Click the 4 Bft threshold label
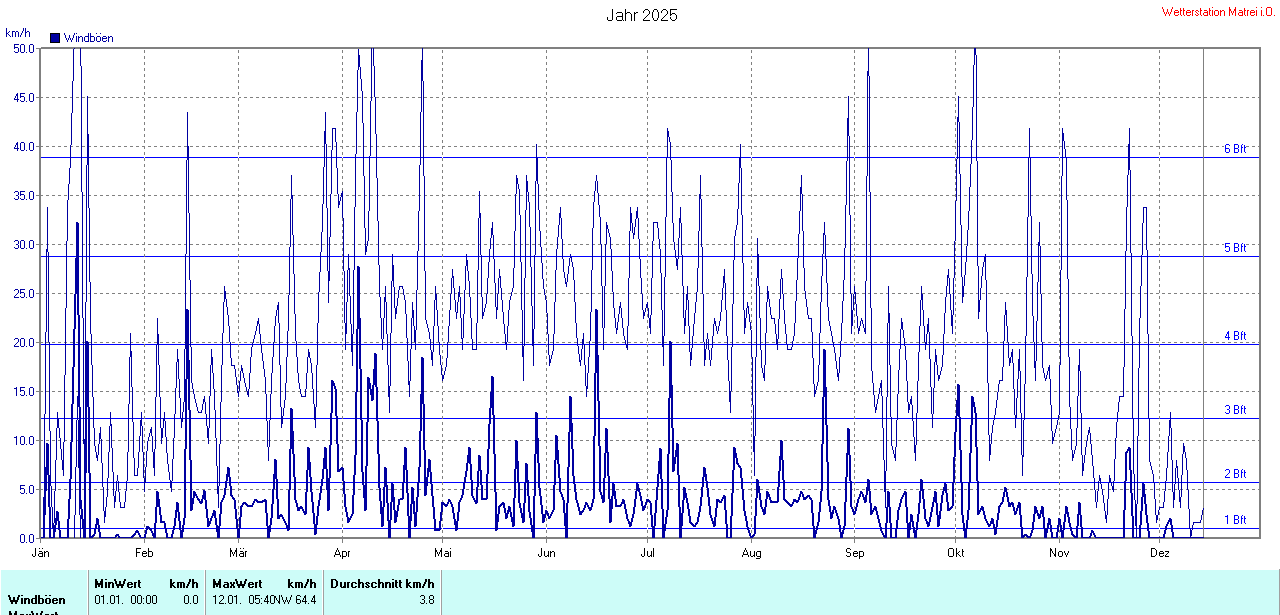Image resolution: width=1280 pixels, height=615 pixels. (1235, 336)
